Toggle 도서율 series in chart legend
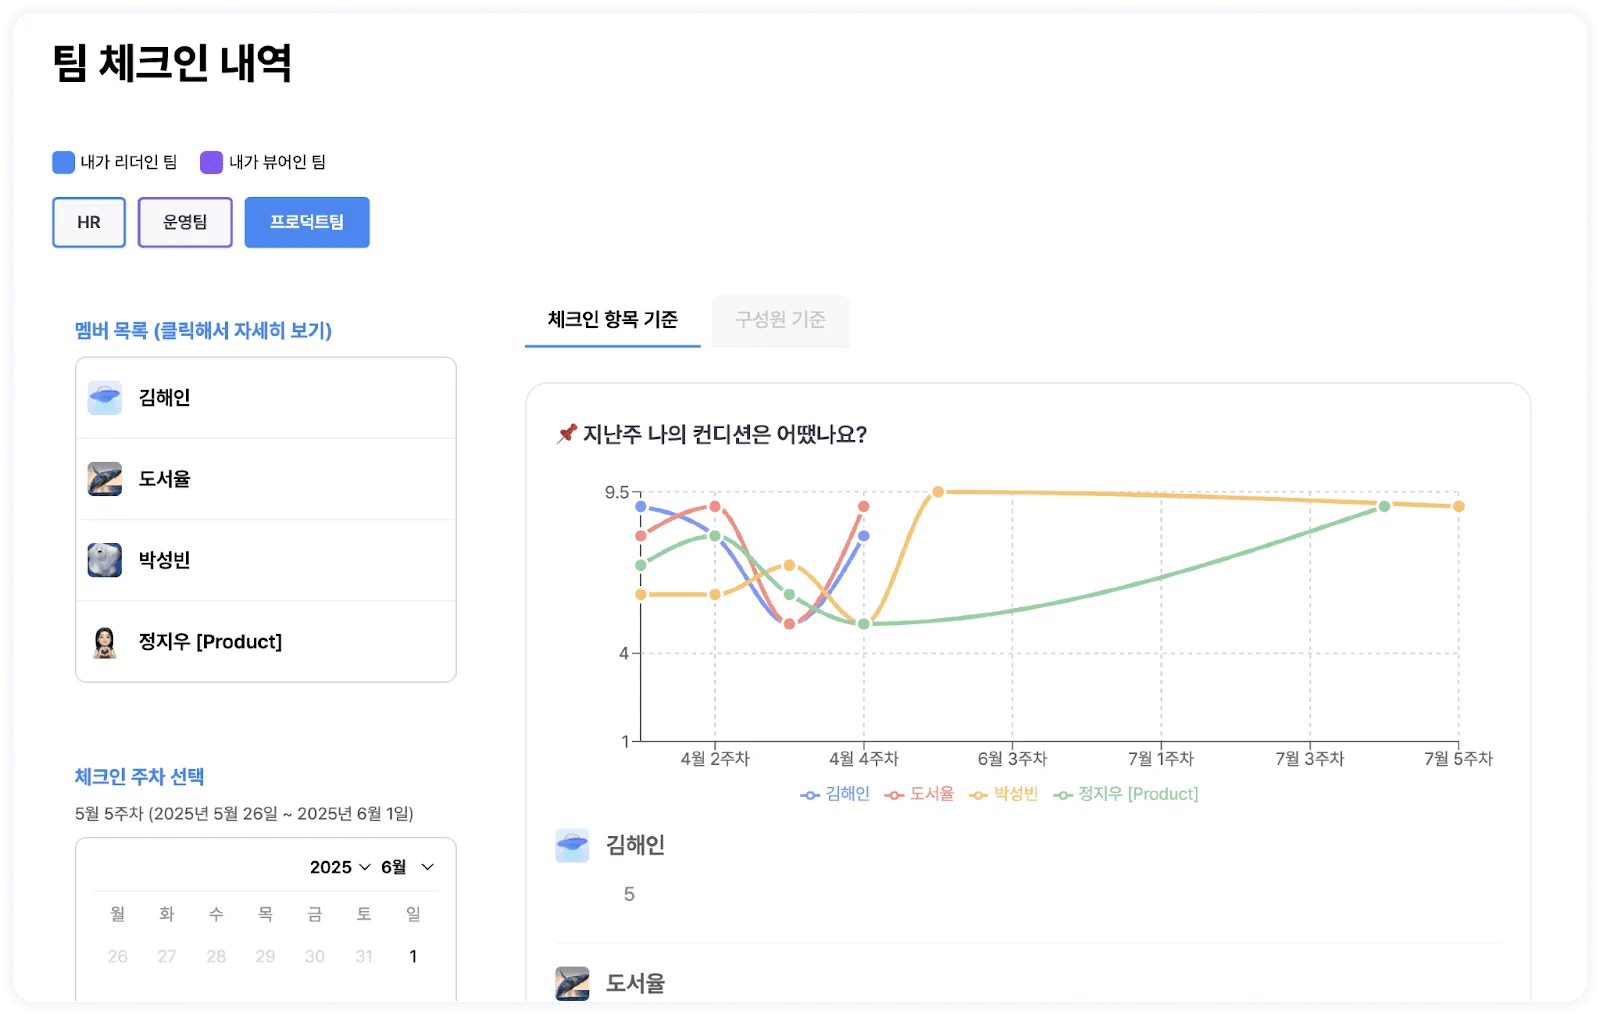 pyautogui.click(x=919, y=794)
